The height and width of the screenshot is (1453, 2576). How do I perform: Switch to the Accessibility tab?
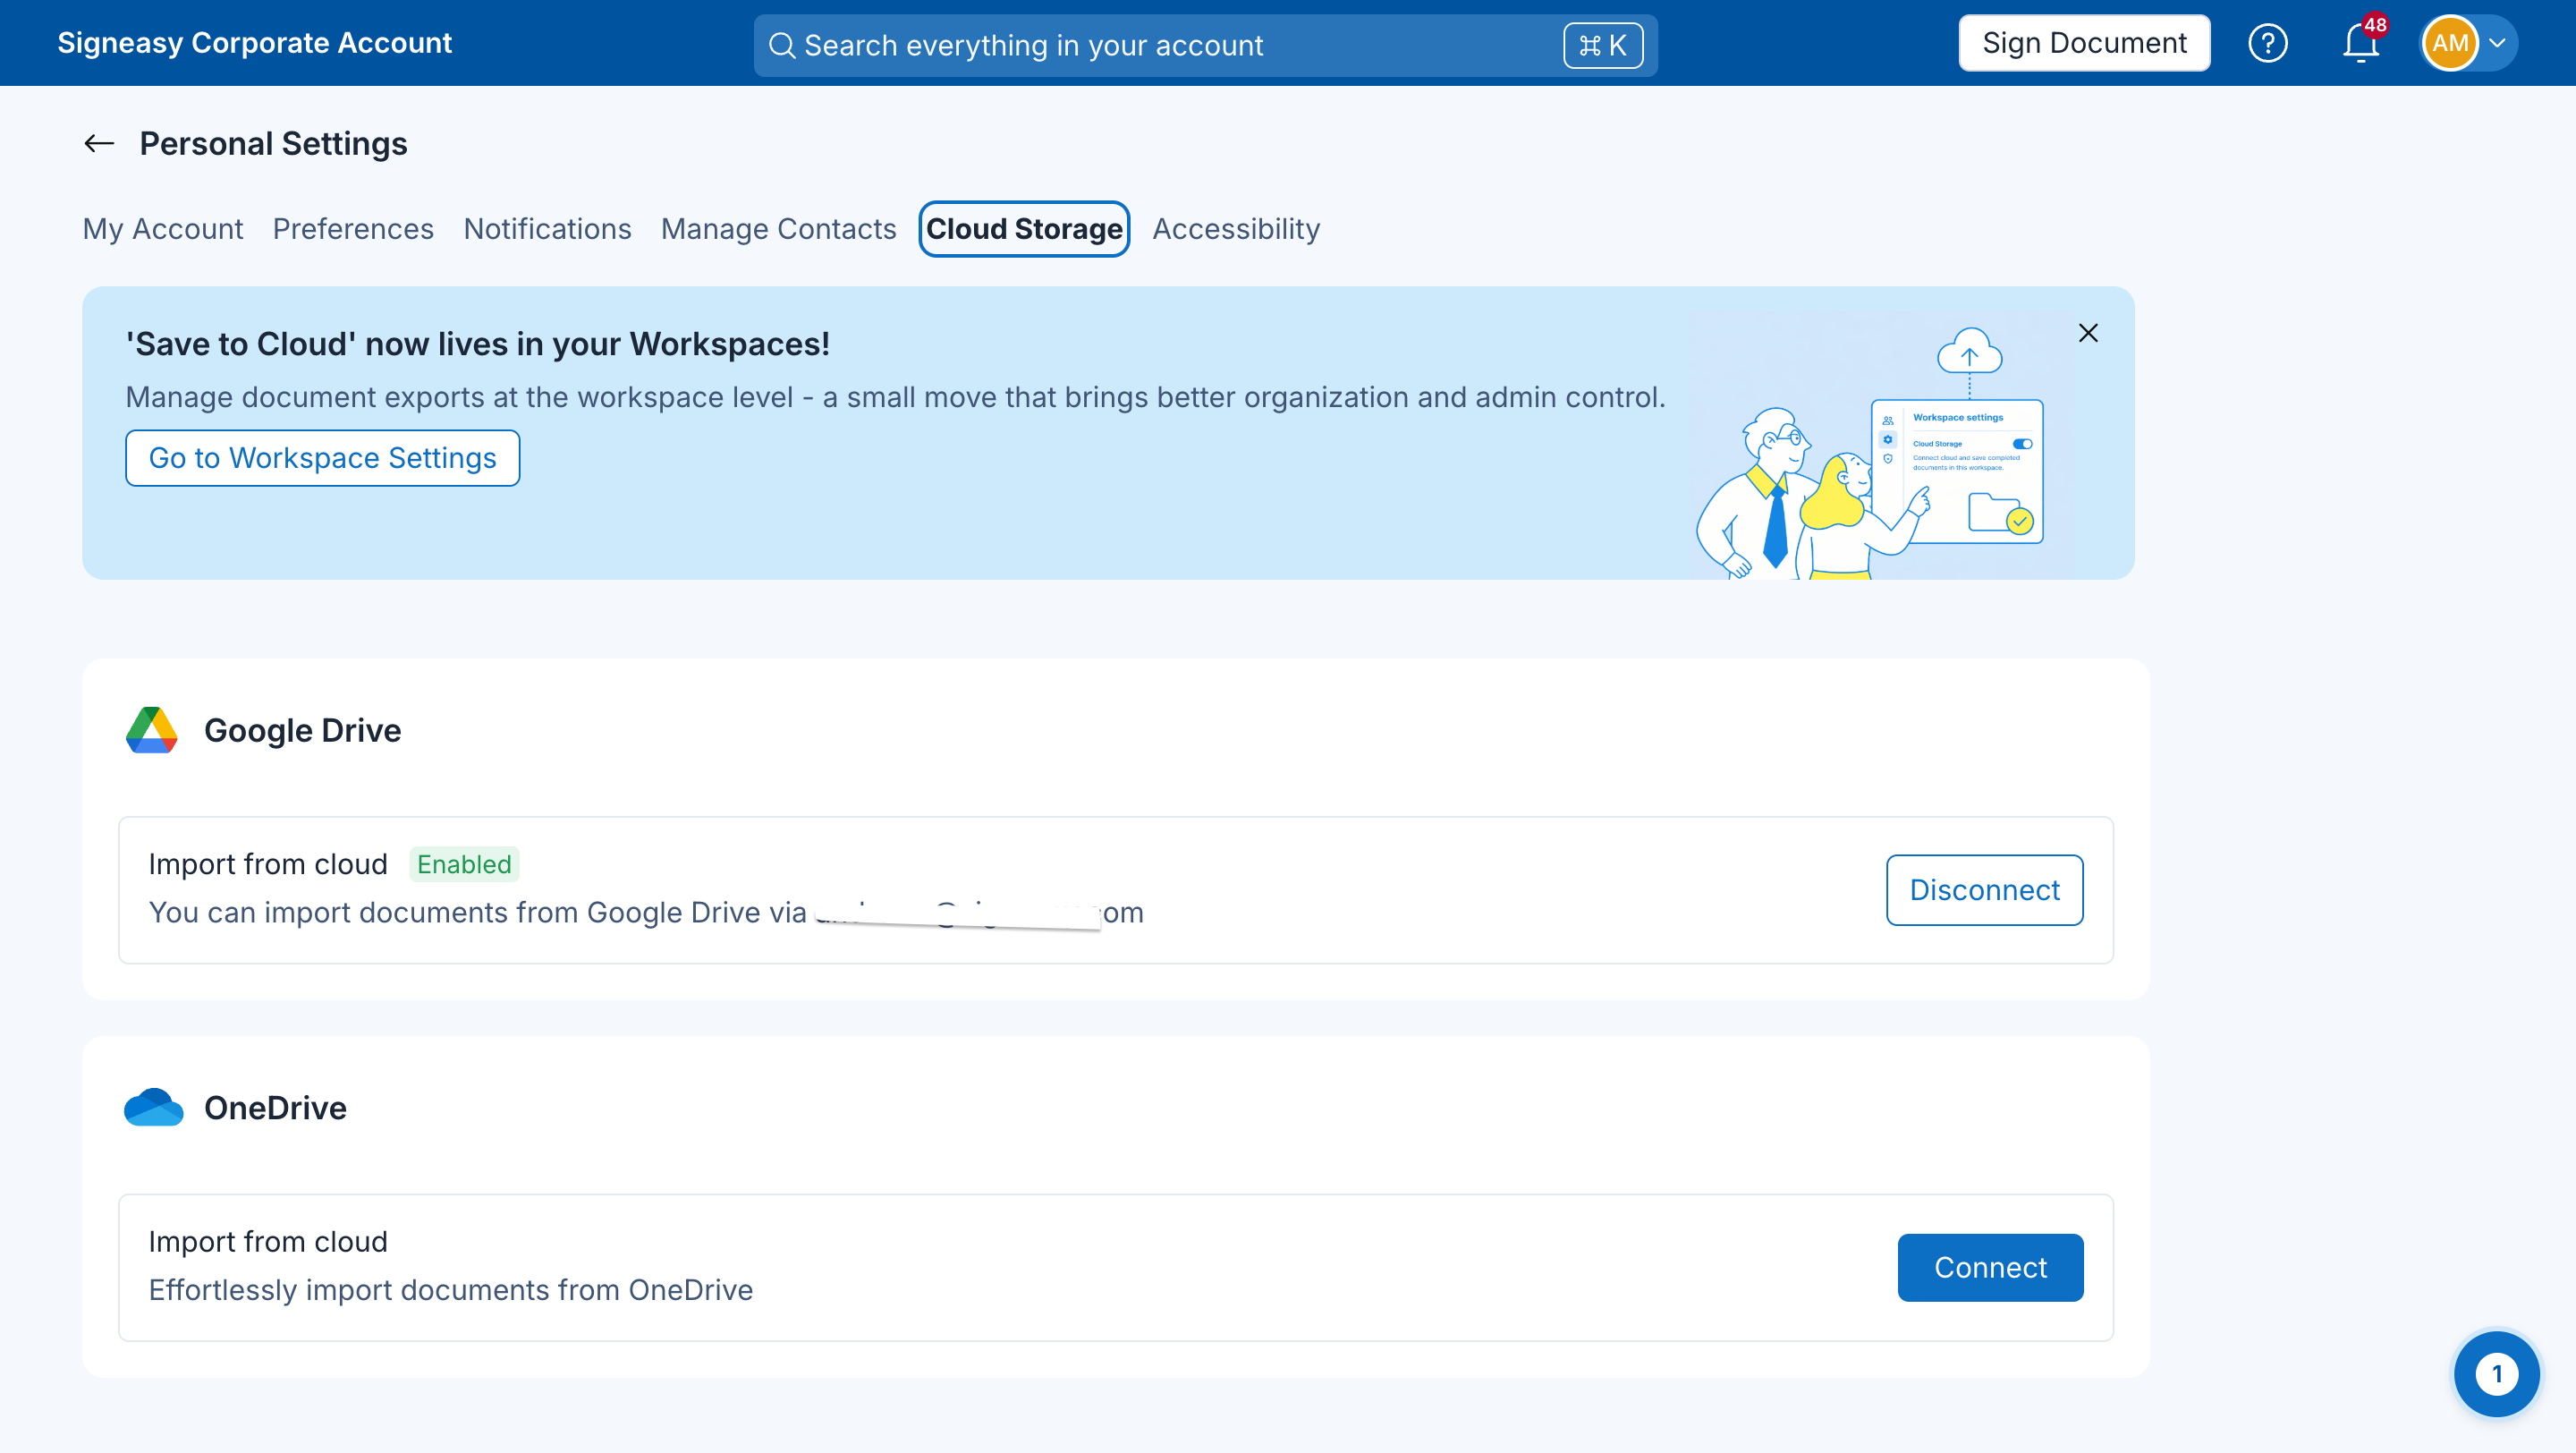[1236, 229]
